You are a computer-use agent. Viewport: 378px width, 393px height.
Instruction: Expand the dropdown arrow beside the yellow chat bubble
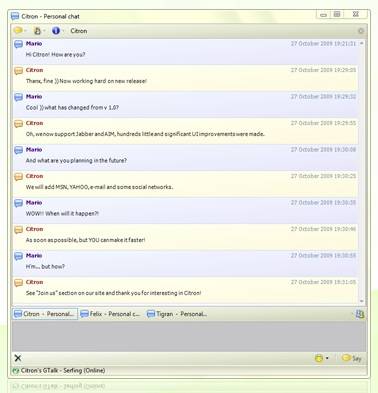25,31
